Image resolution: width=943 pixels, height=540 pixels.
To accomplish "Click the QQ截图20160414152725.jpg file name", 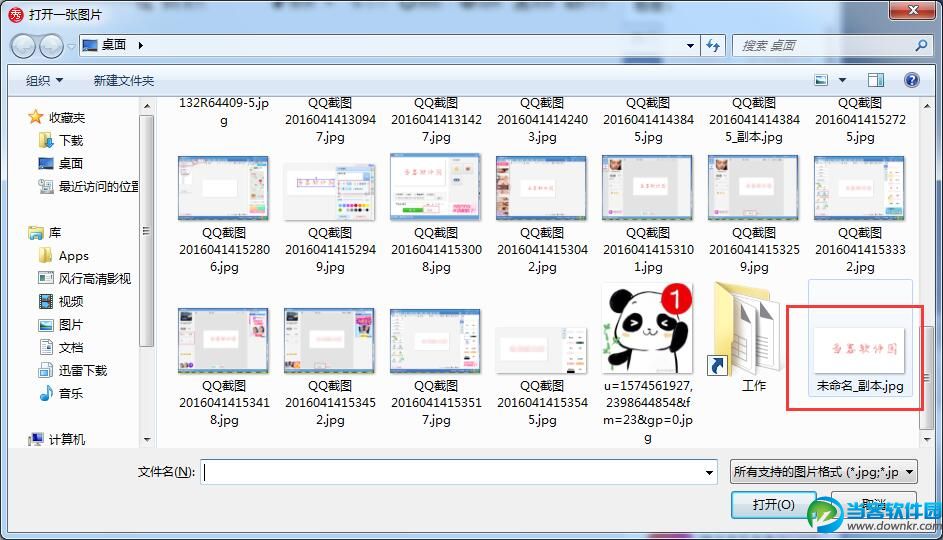I will [860, 120].
